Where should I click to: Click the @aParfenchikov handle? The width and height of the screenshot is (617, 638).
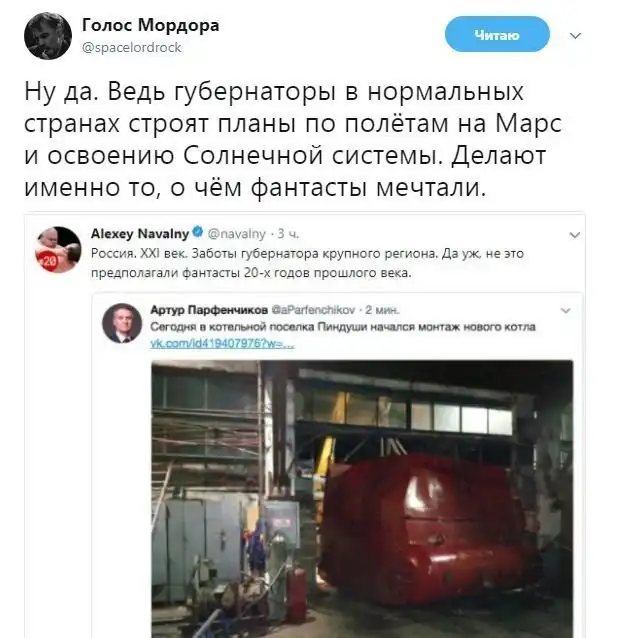[313, 310]
